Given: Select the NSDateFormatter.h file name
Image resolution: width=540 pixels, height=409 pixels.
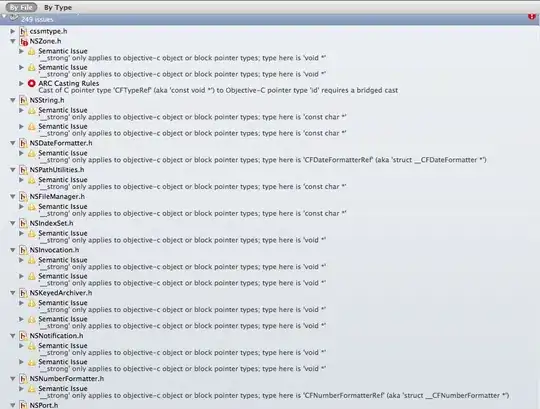Looking at the screenshot, I should pos(61,143).
